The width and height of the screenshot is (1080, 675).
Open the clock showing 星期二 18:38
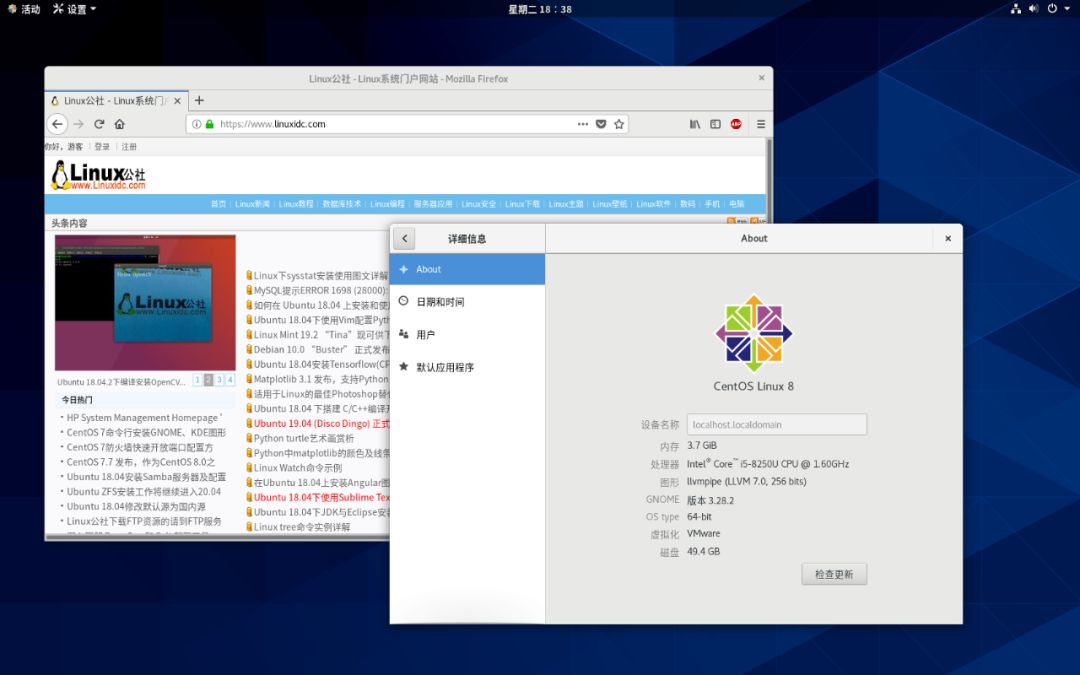(540, 9)
